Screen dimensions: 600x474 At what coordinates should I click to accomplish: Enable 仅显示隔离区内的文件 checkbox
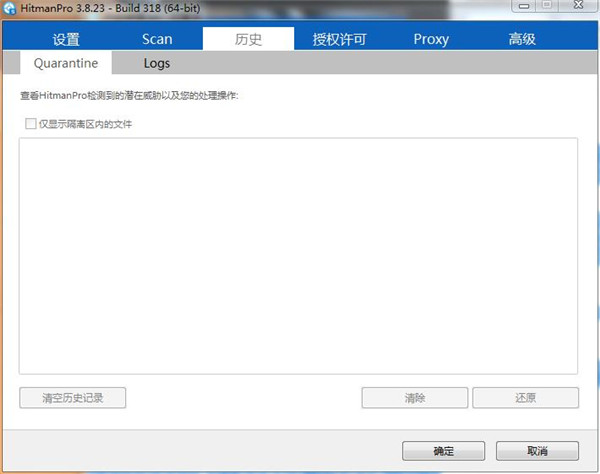[31, 124]
